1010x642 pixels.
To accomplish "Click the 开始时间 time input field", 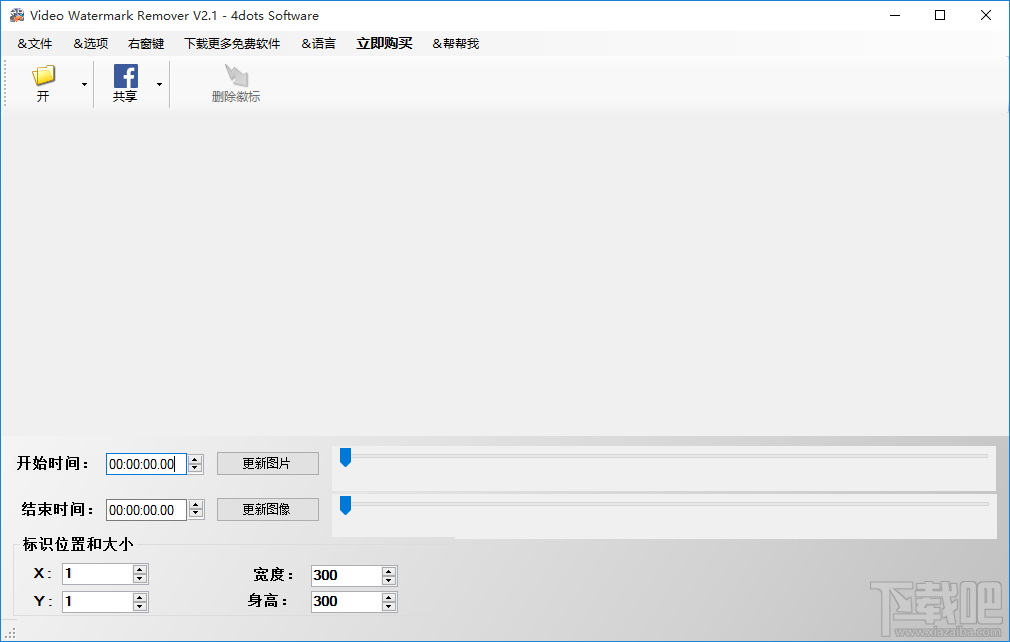I will pos(145,463).
